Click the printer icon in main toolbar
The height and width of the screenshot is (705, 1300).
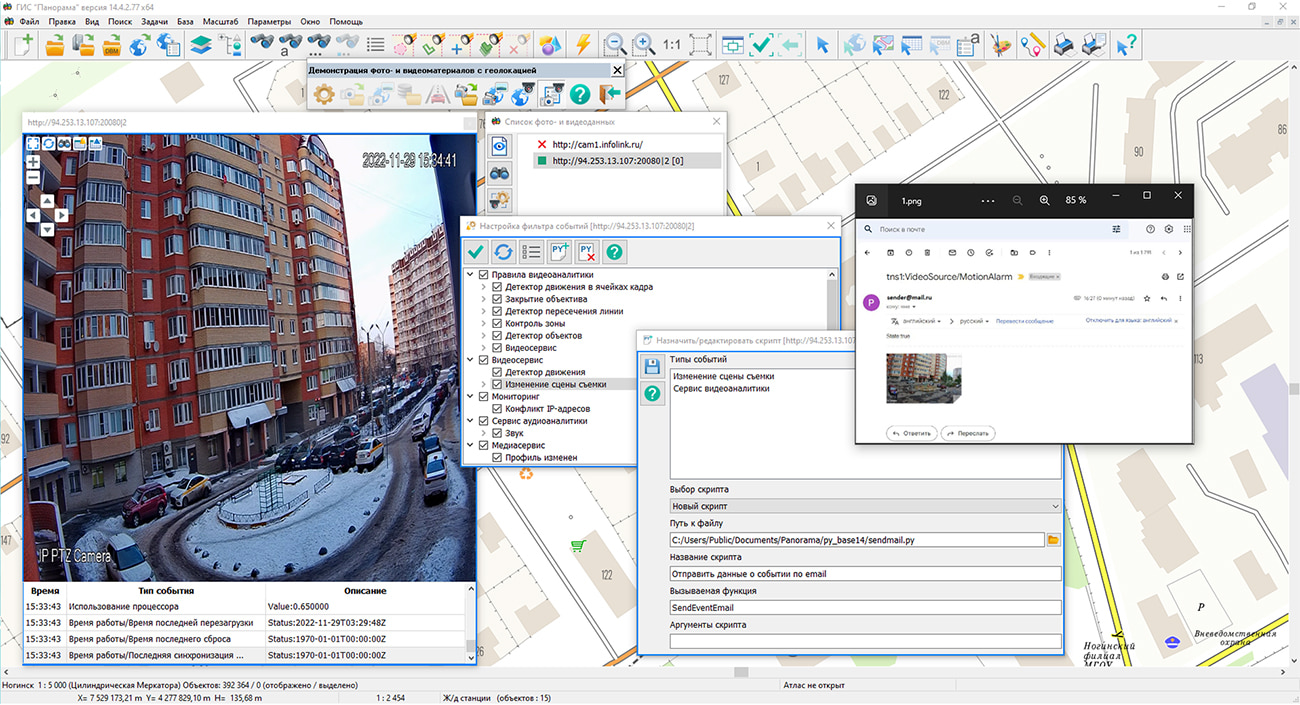point(1065,44)
